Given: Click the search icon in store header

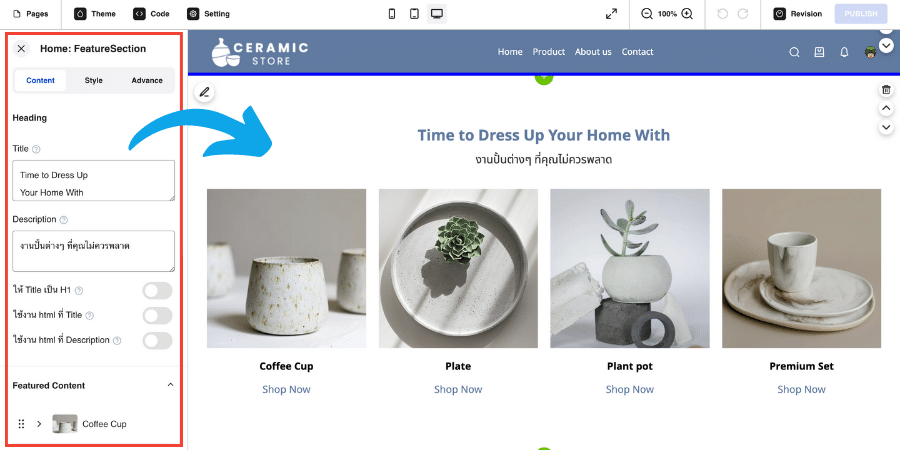Looking at the screenshot, I should pyautogui.click(x=794, y=52).
